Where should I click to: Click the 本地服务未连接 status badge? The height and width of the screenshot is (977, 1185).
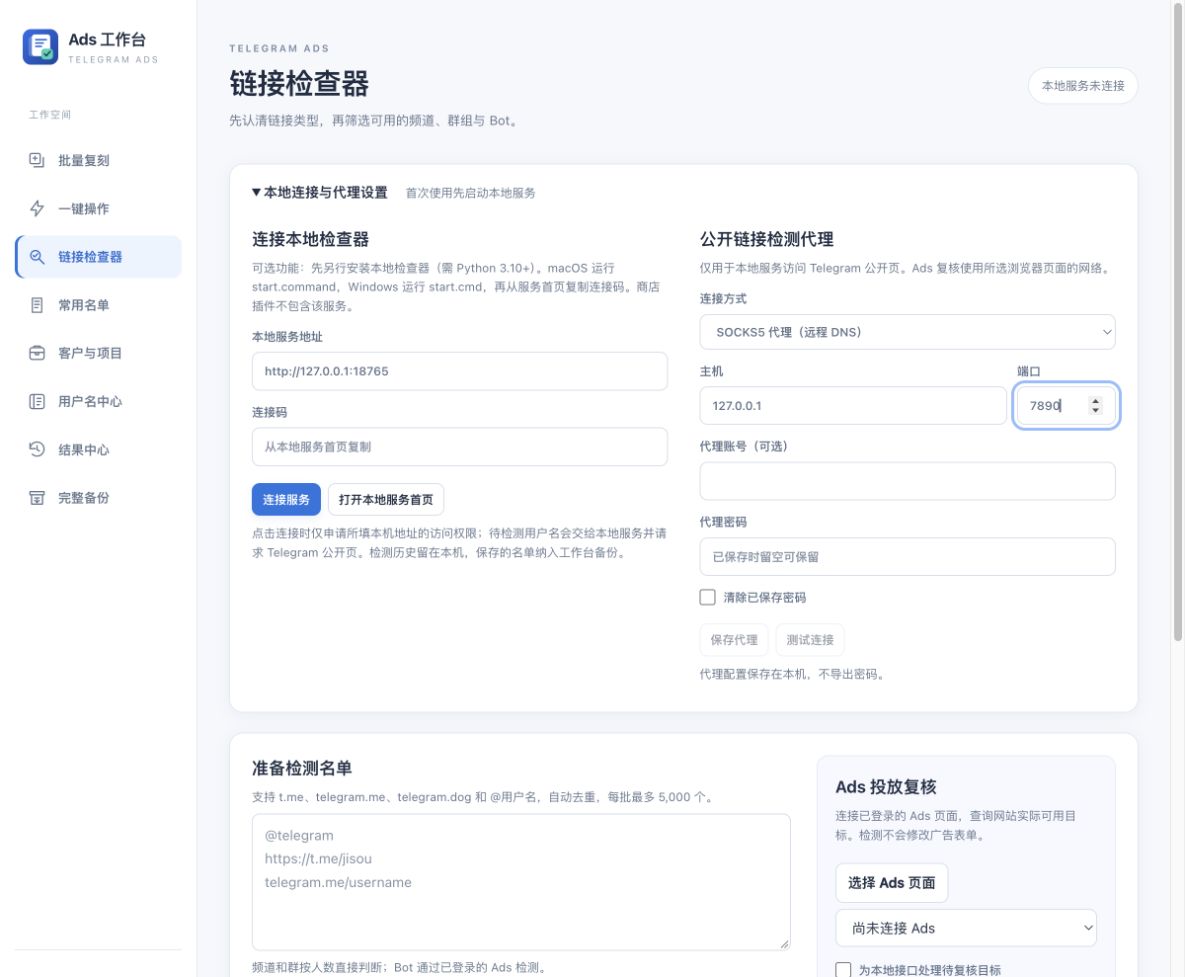tap(1083, 85)
